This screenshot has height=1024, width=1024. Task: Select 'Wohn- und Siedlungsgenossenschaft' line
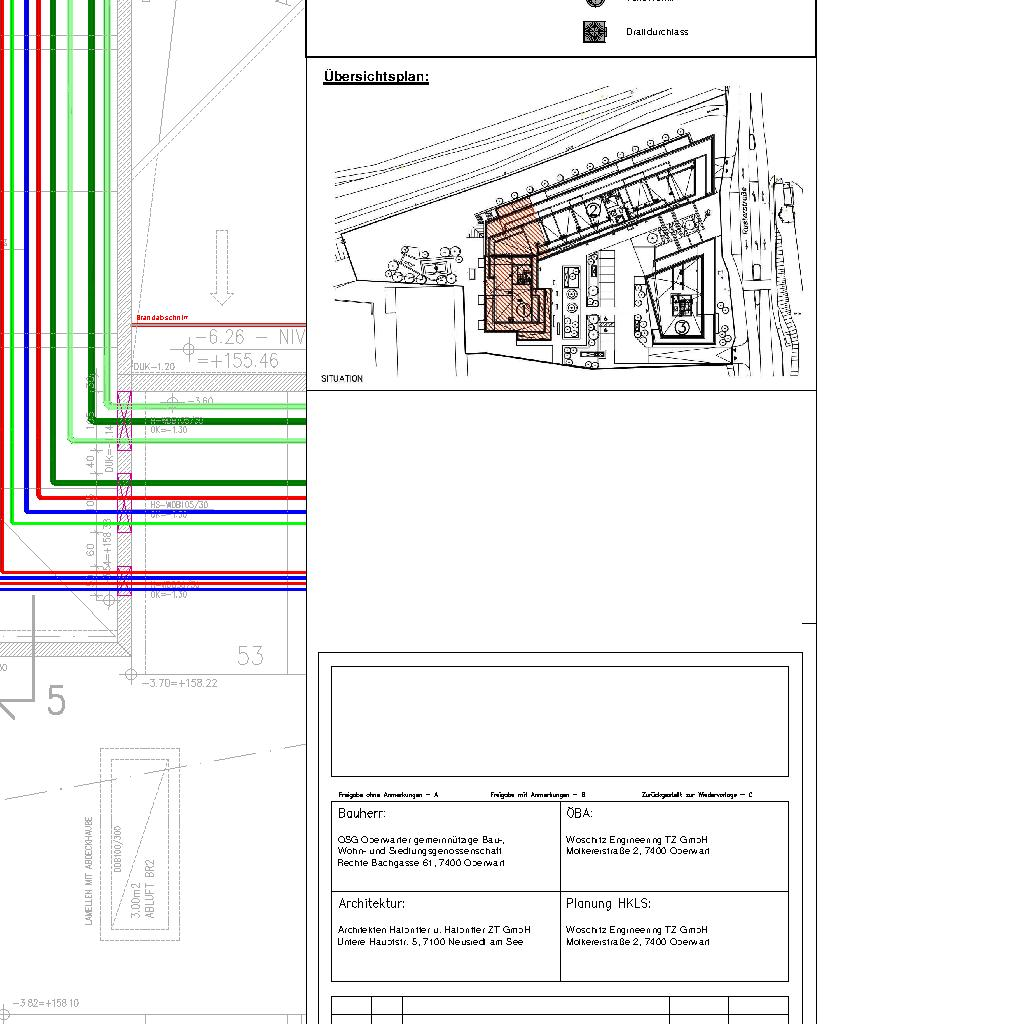coord(419,851)
